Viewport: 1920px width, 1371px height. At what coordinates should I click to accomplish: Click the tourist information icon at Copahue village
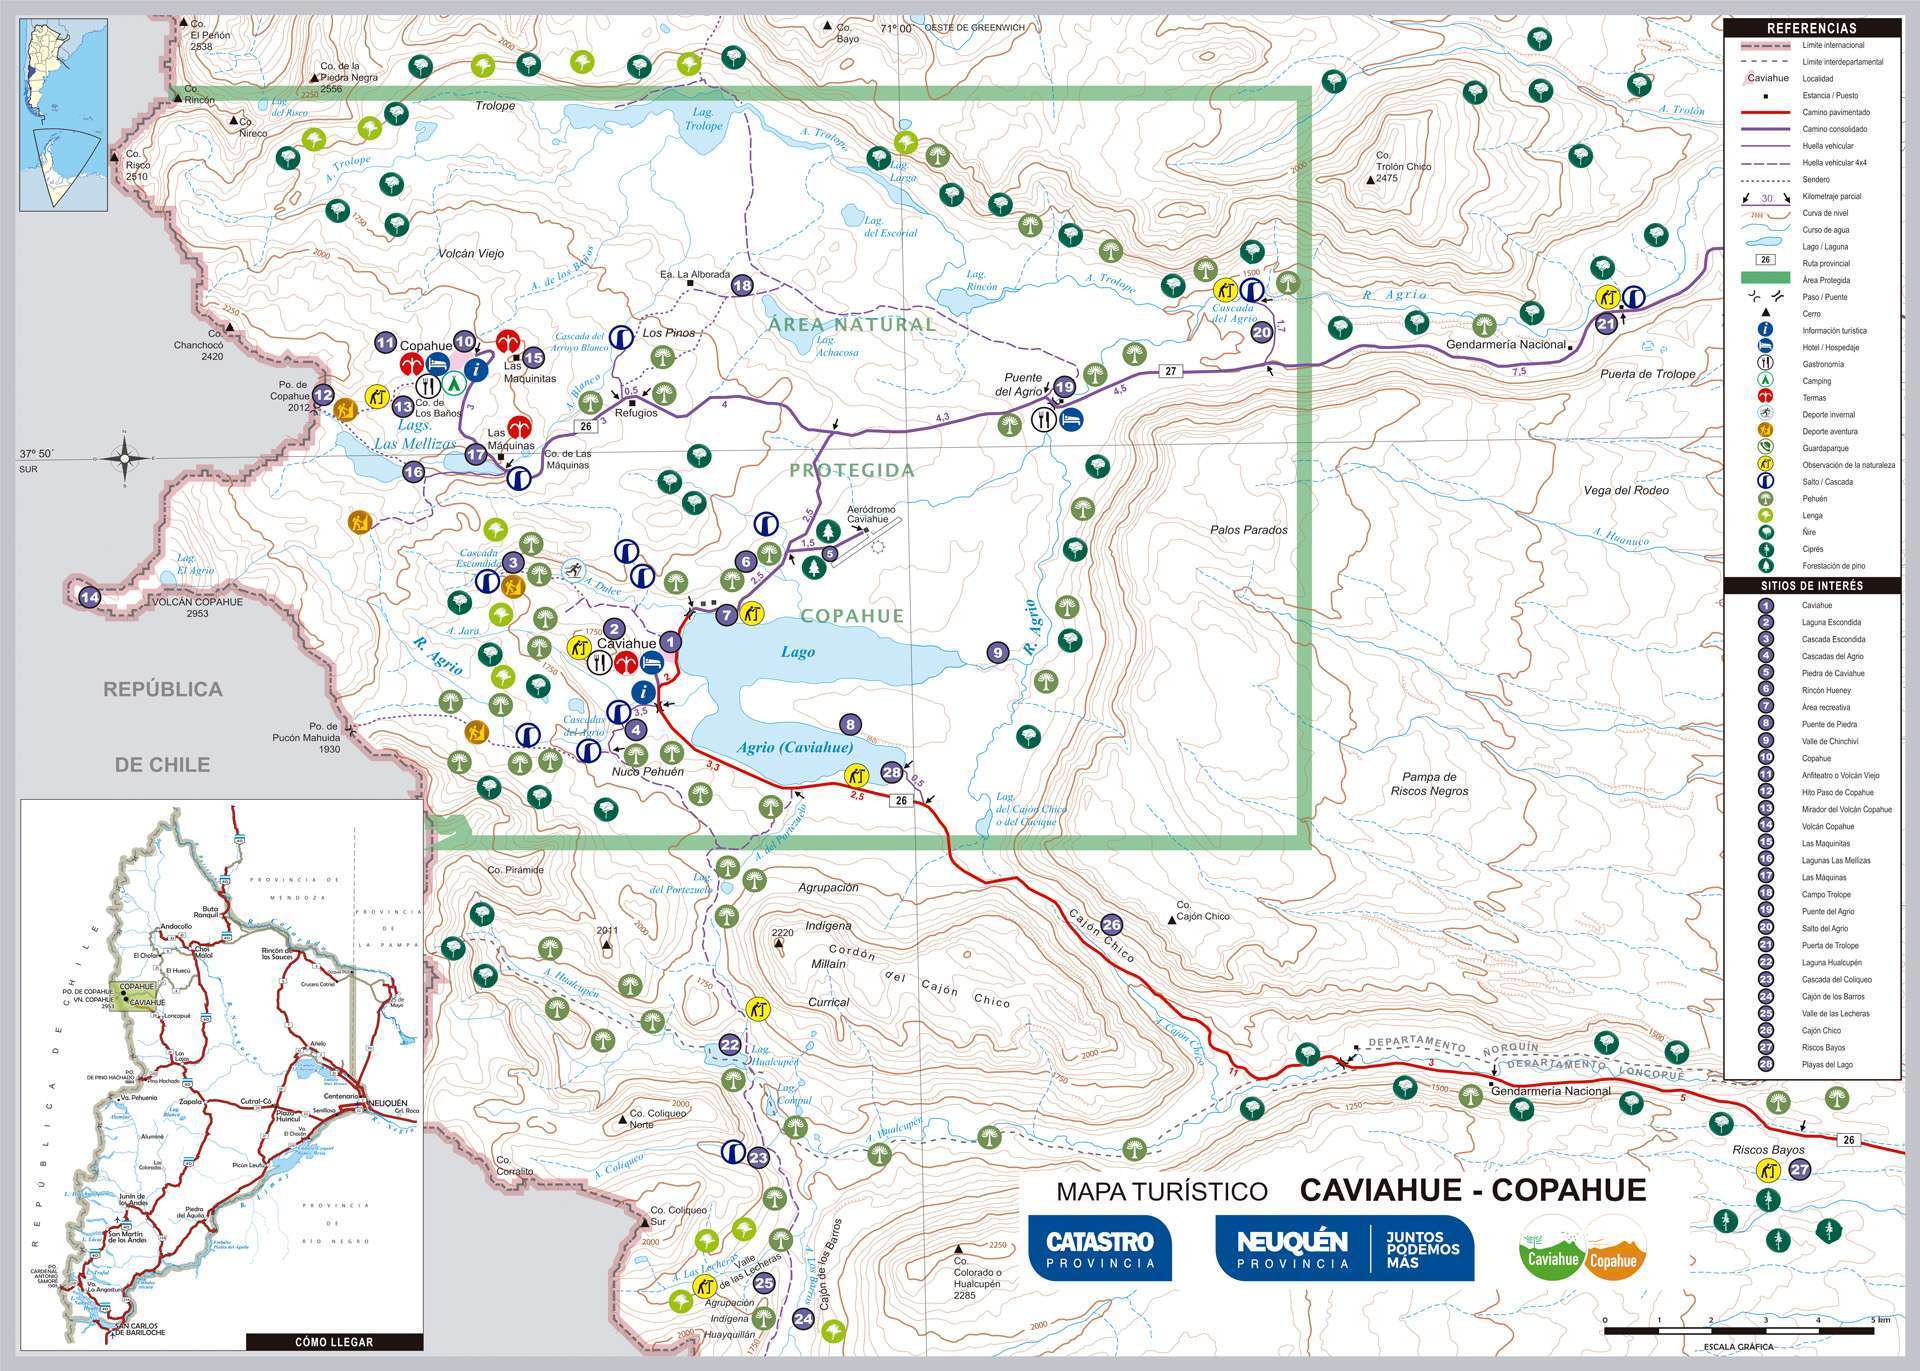click(478, 370)
